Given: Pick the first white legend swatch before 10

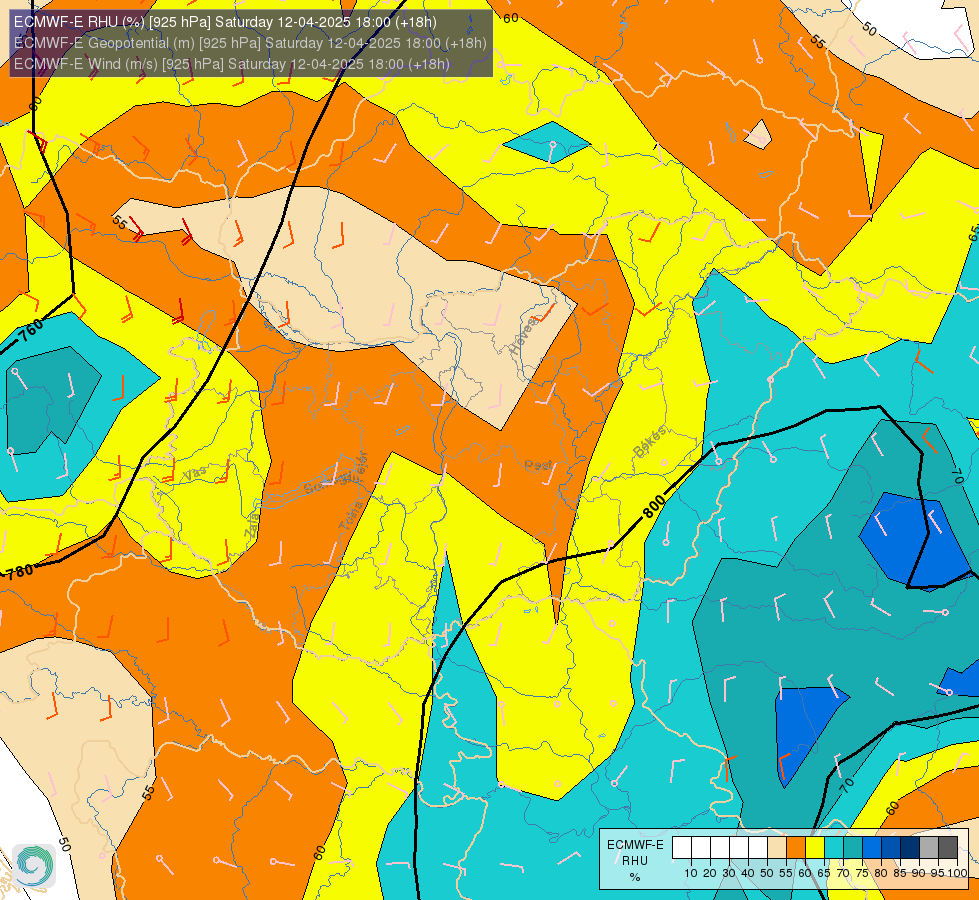Looking at the screenshot, I should click(x=682, y=847).
